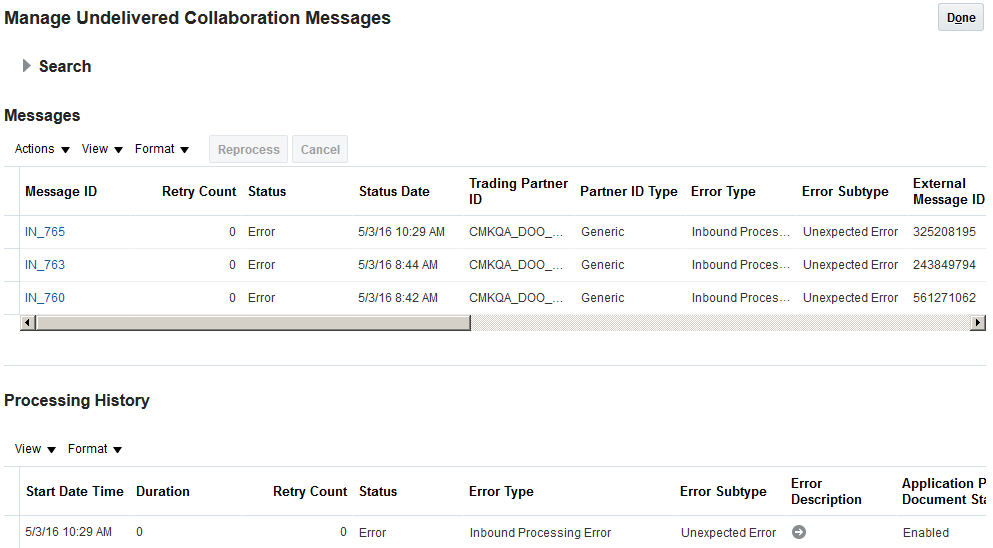Screen dimensions: 993x548
Task: Open message IN_765 link
Action: (x=45, y=232)
